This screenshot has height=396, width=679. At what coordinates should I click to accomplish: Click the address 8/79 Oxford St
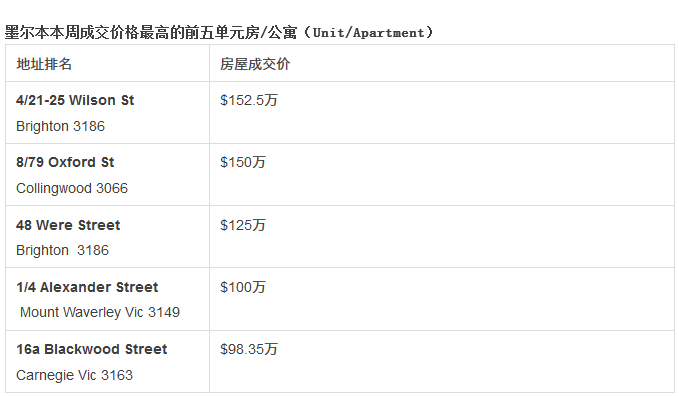tap(65, 162)
